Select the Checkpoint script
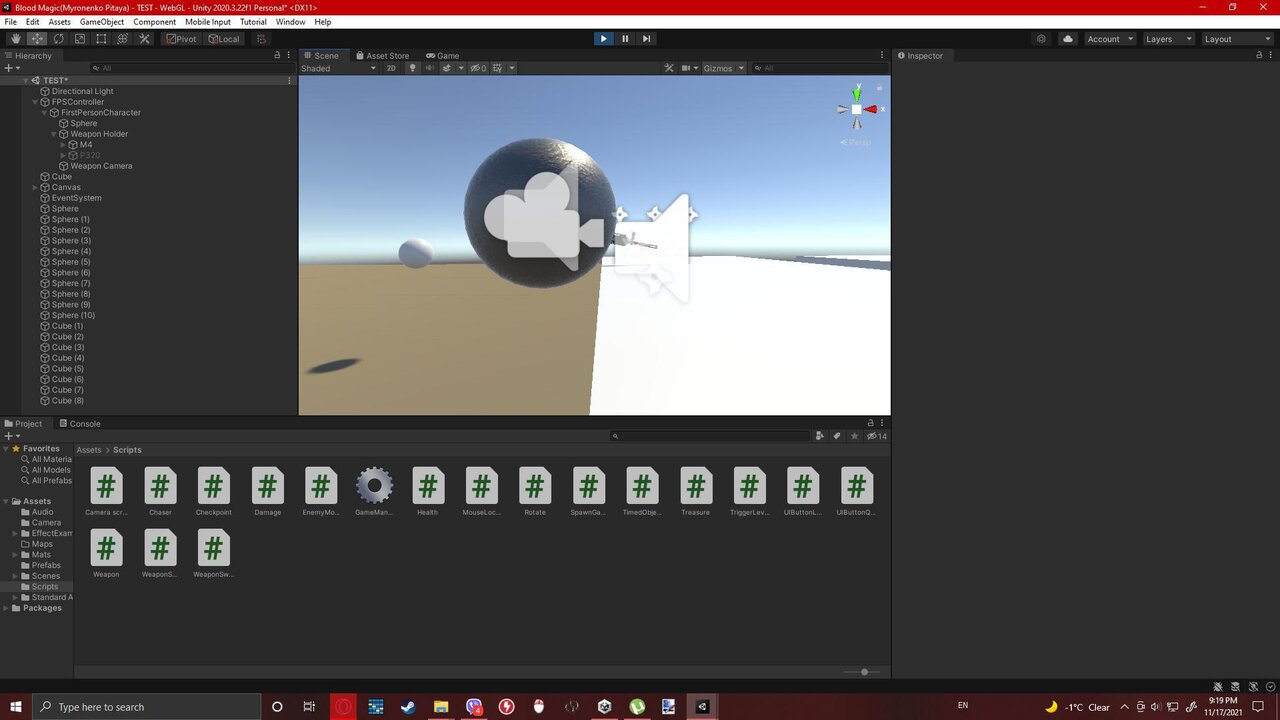 (213, 491)
